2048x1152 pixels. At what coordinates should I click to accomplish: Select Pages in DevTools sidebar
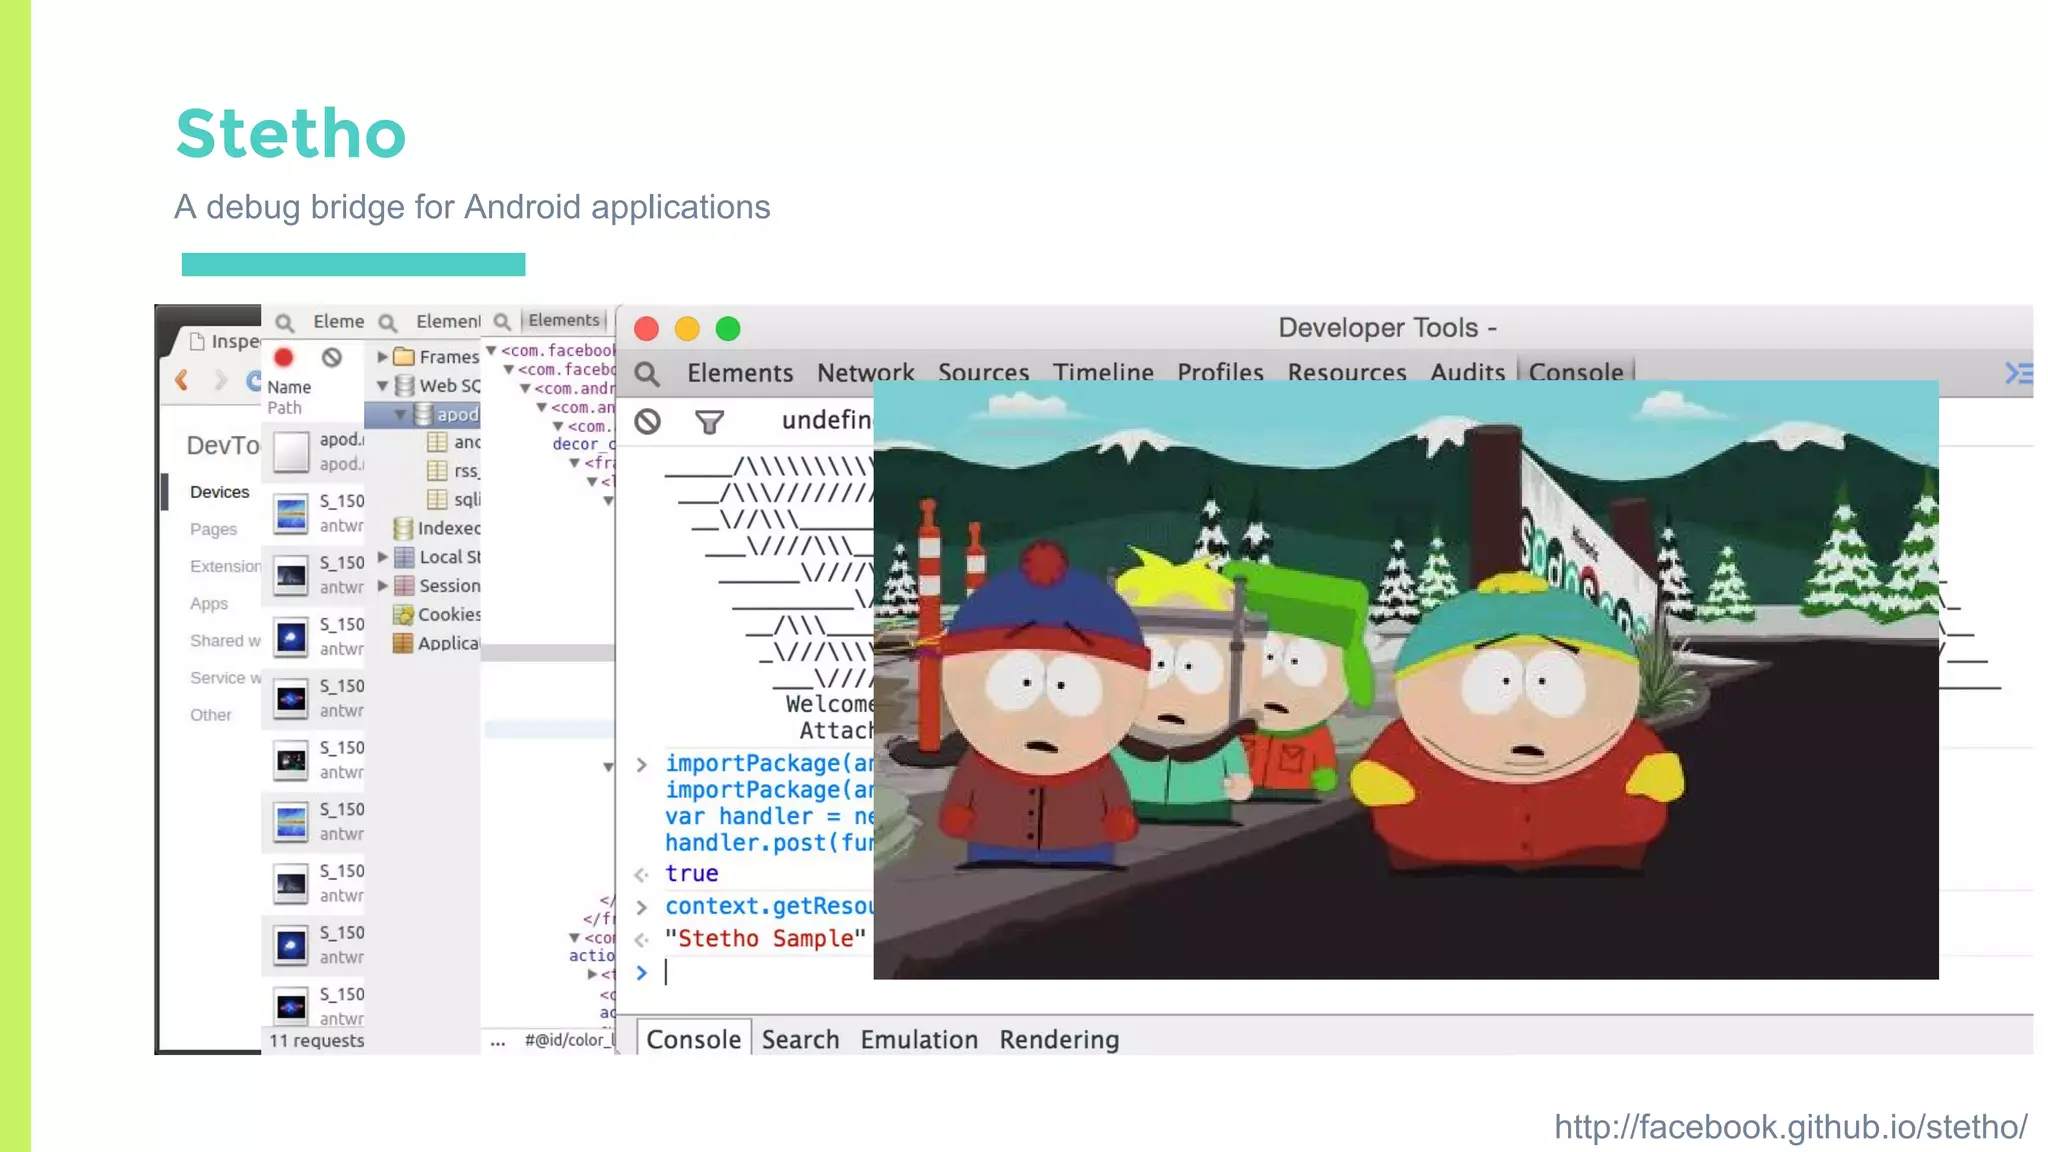[x=213, y=529]
